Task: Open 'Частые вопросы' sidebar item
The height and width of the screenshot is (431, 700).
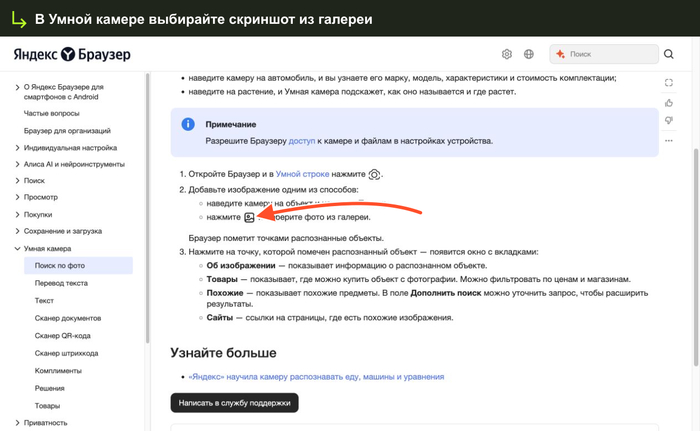Action: (51, 113)
